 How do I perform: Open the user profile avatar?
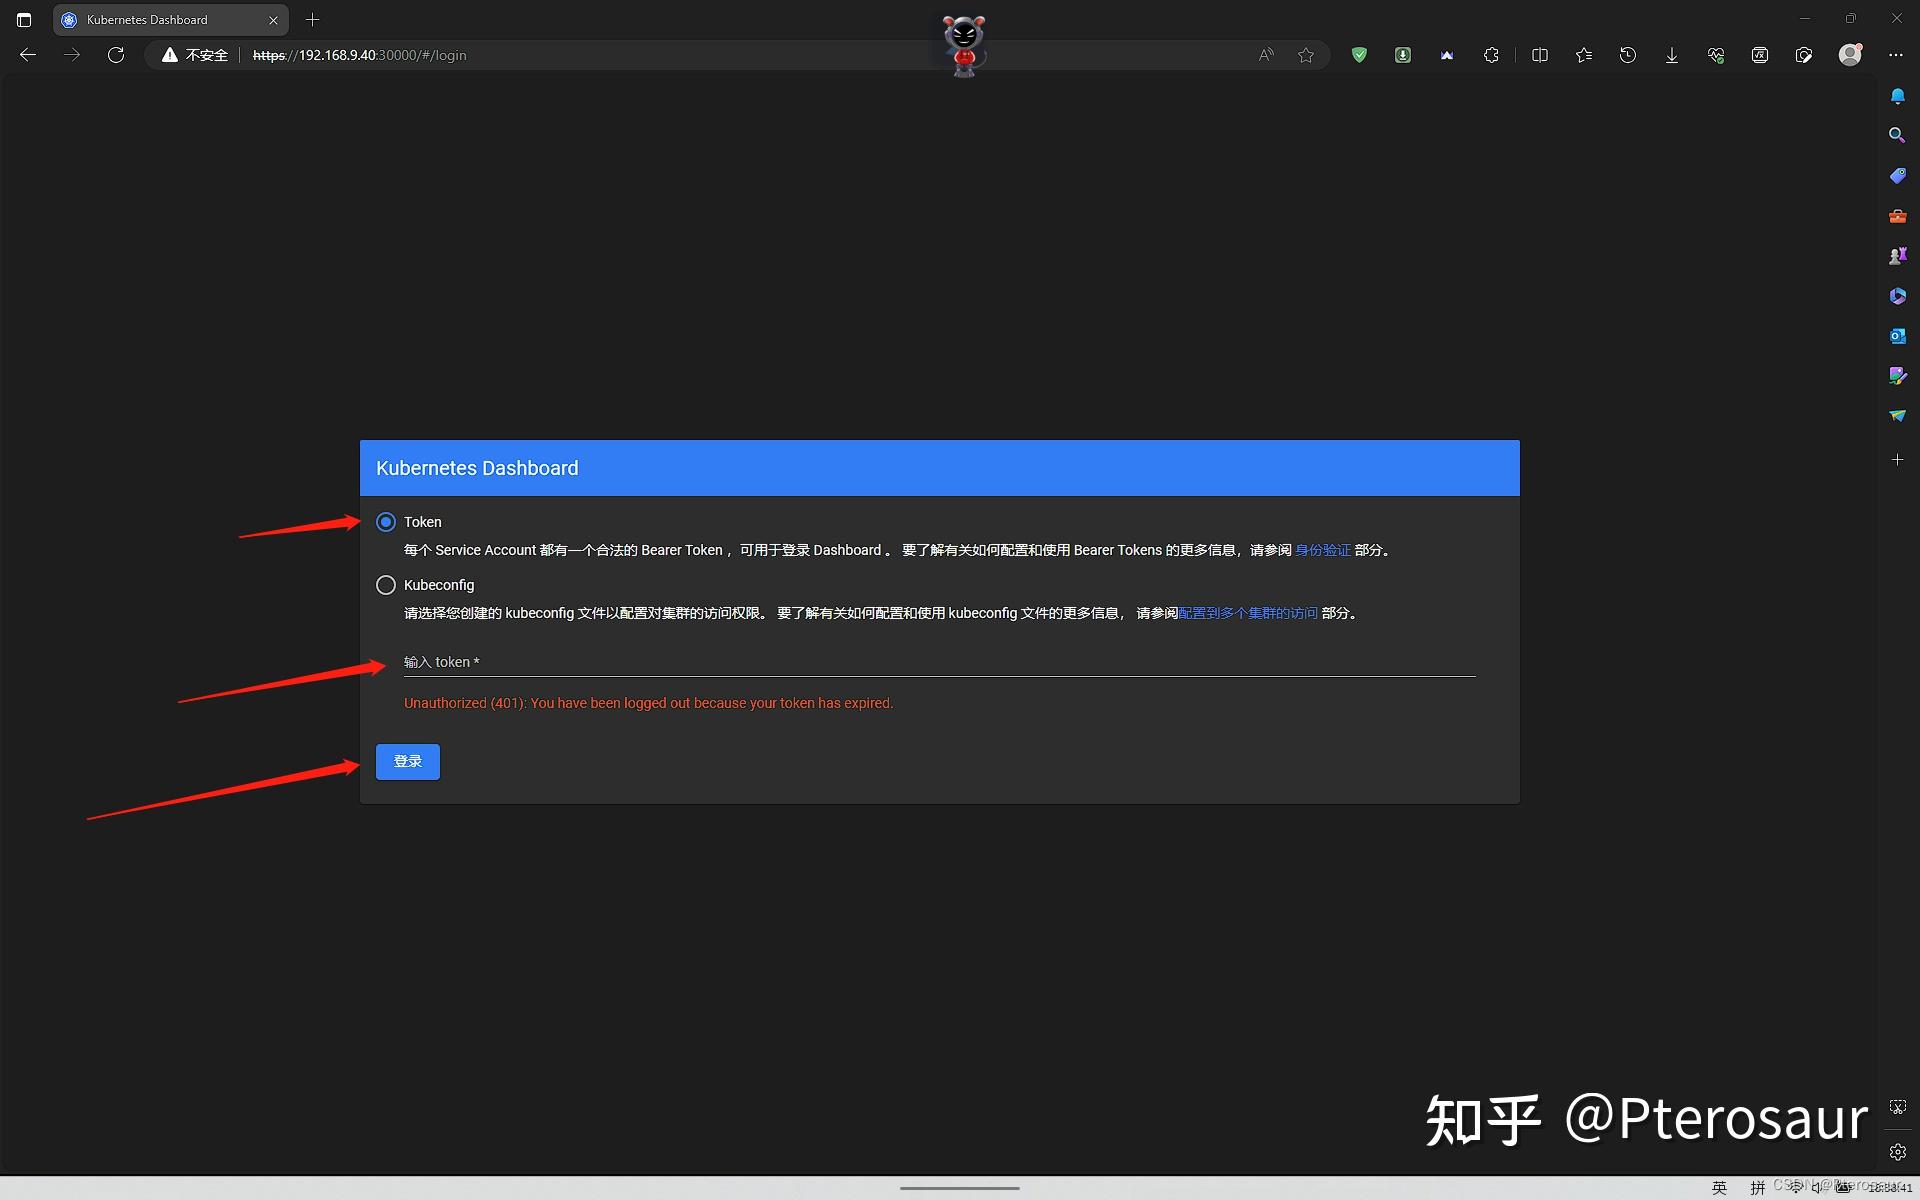(x=1851, y=55)
